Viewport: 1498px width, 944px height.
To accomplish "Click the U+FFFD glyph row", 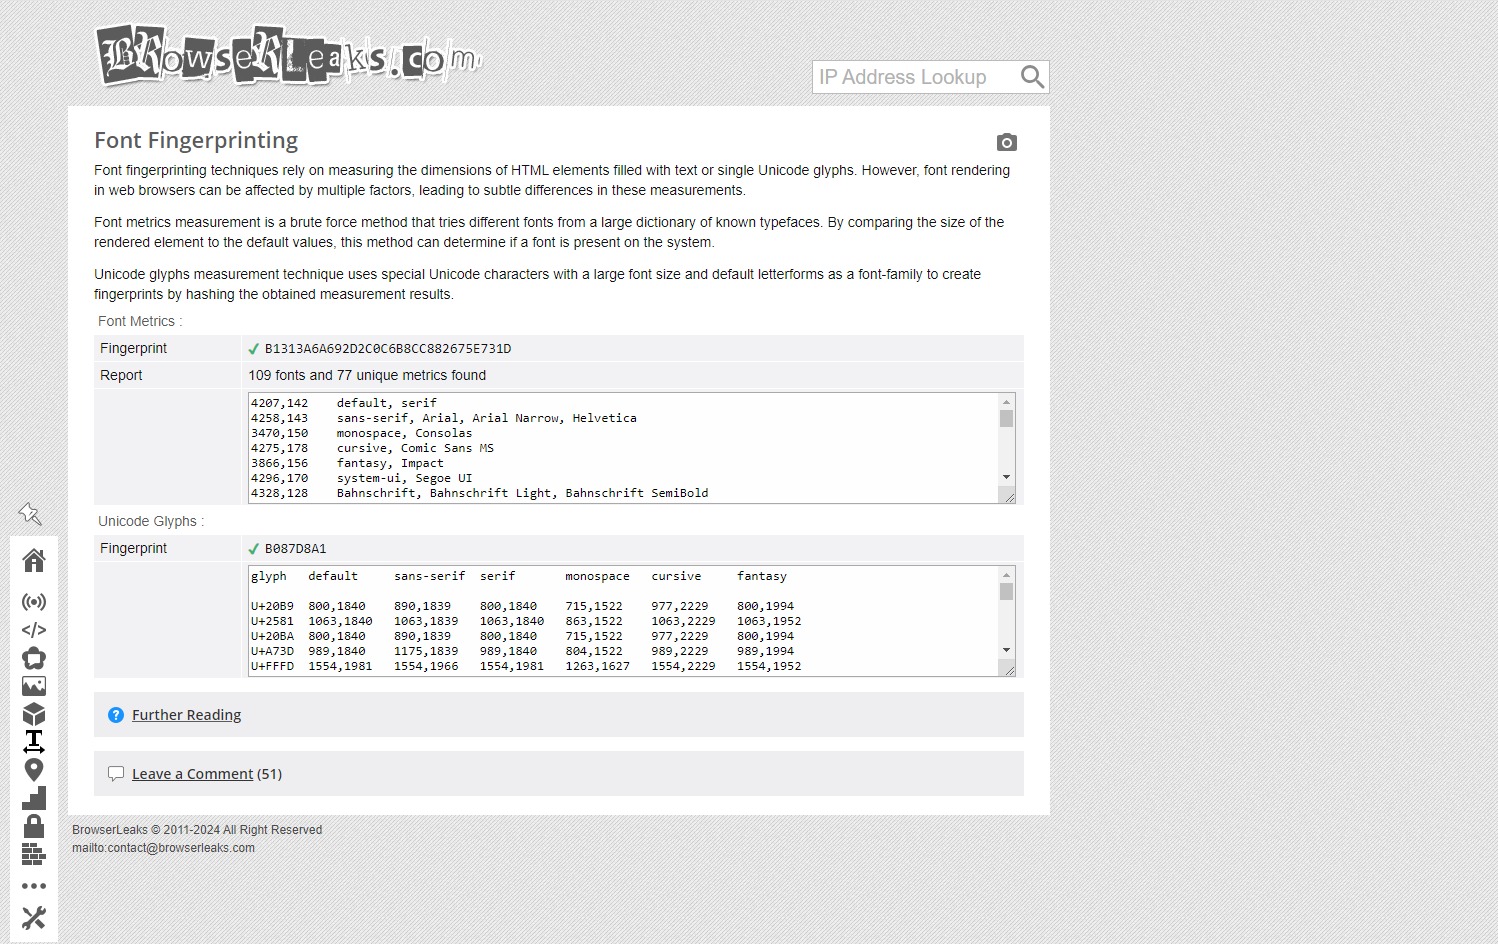I will pyautogui.click(x=526, y=666).
